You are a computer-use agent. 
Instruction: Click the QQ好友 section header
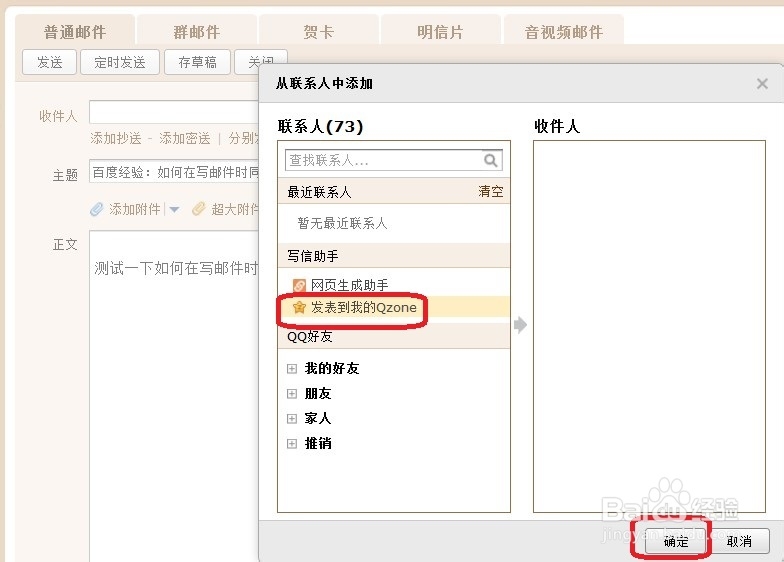pyautogui.click(x=394, y=336)
